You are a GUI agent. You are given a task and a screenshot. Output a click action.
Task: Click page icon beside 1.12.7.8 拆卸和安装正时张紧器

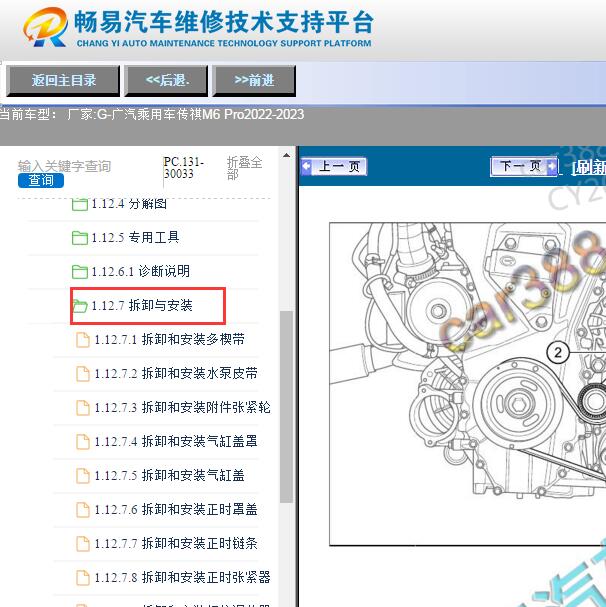tap(83, 578)
